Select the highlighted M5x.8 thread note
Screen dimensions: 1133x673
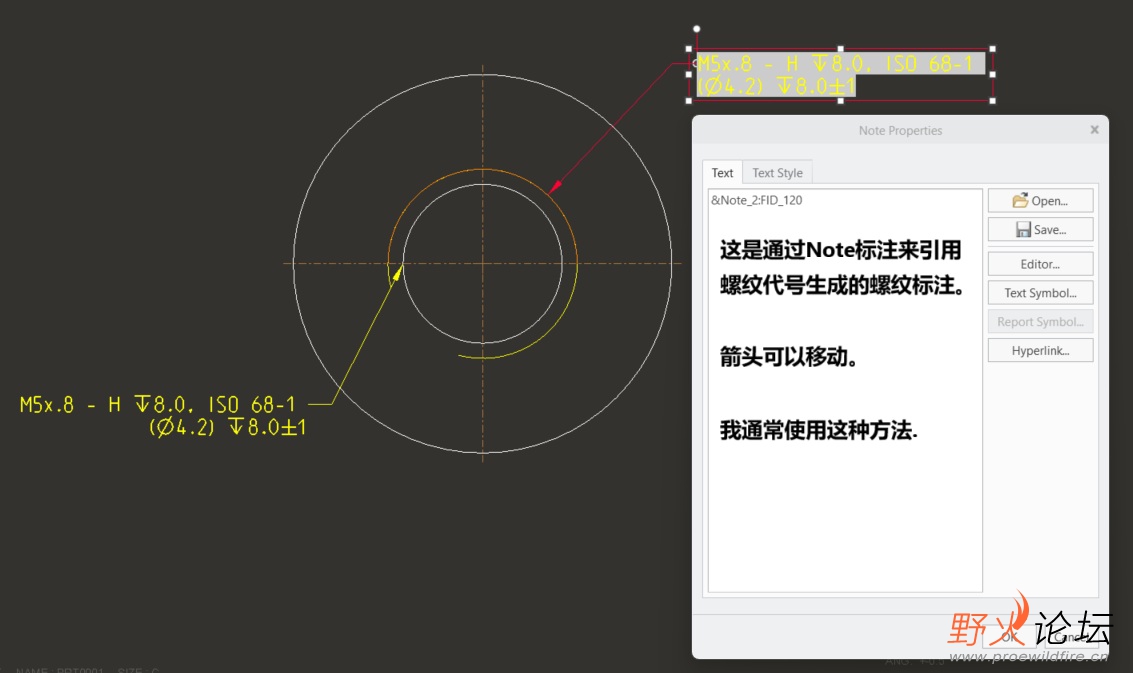click(840, 74)
